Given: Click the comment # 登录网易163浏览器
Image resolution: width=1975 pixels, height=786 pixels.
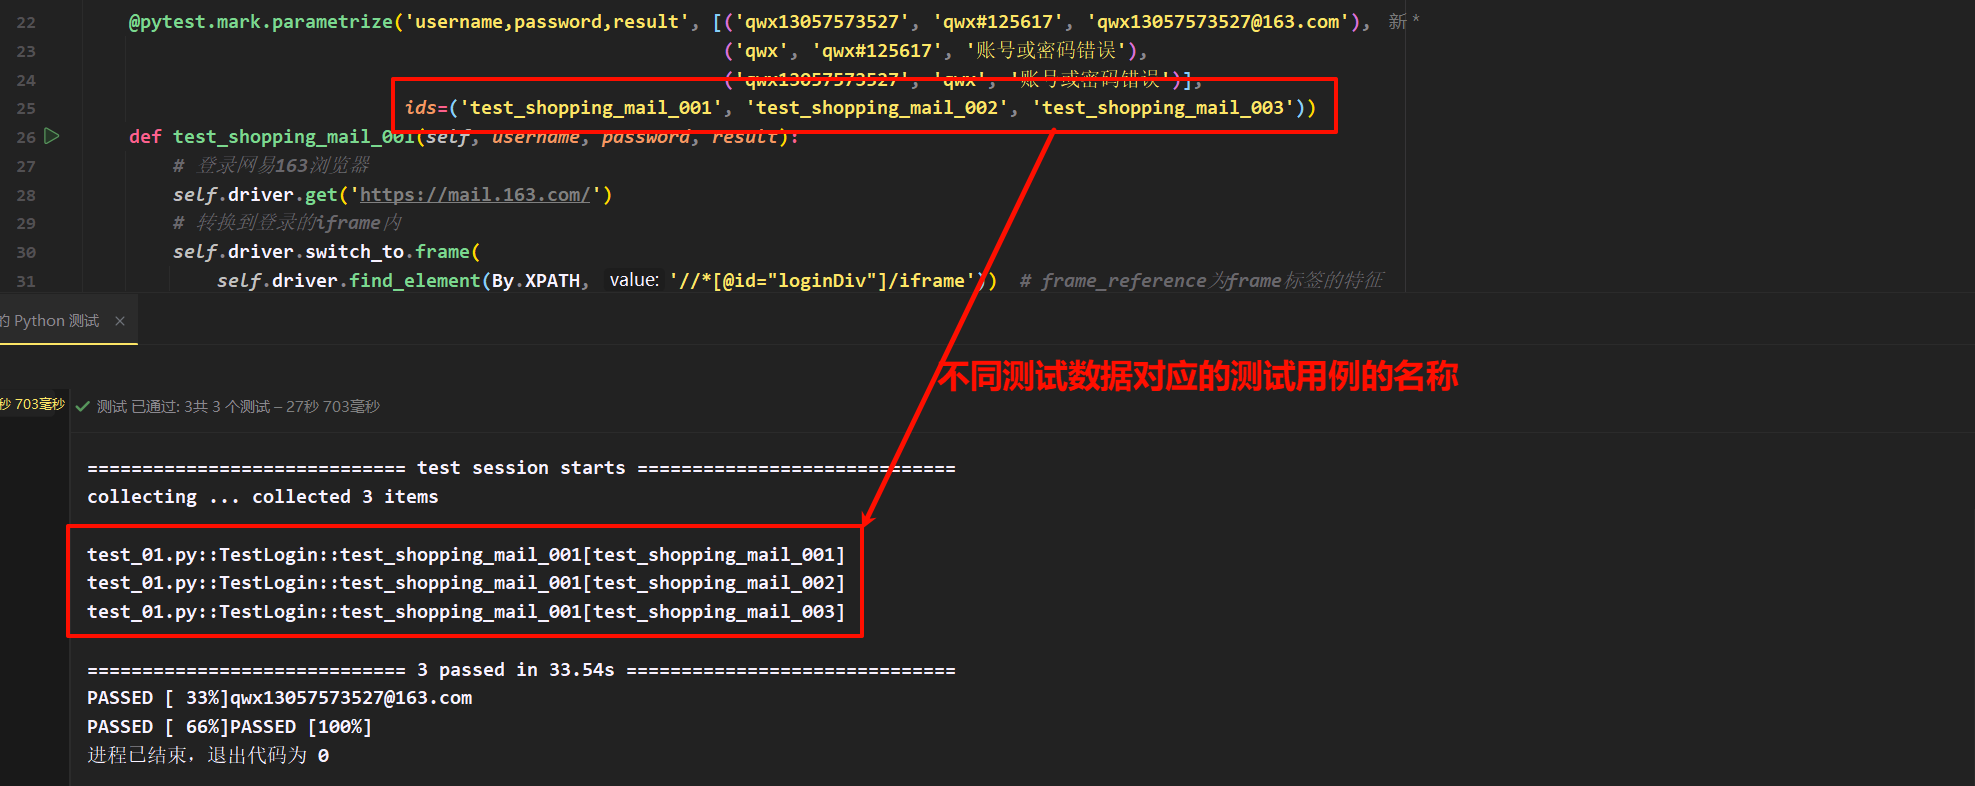Looking at the screenshot, I should point(271,165).
